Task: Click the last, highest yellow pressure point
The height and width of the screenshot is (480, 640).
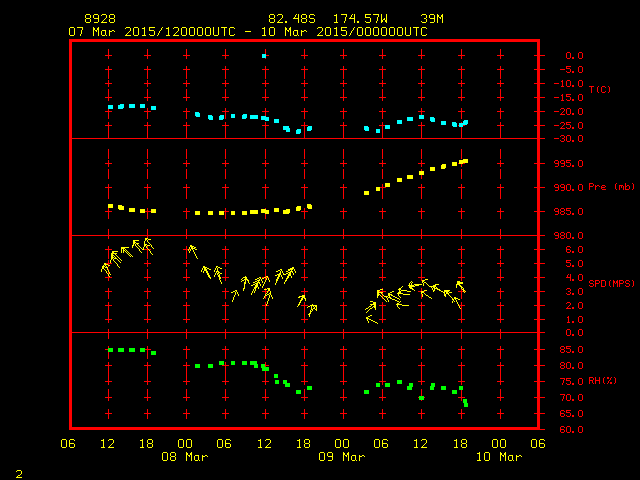Action: (x=465, y=160)
